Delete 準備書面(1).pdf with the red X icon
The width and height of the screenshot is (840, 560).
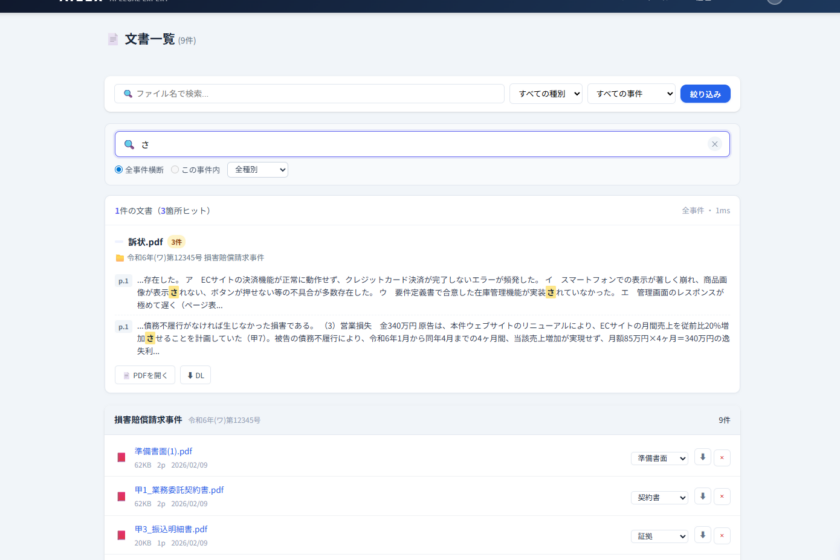722,457
